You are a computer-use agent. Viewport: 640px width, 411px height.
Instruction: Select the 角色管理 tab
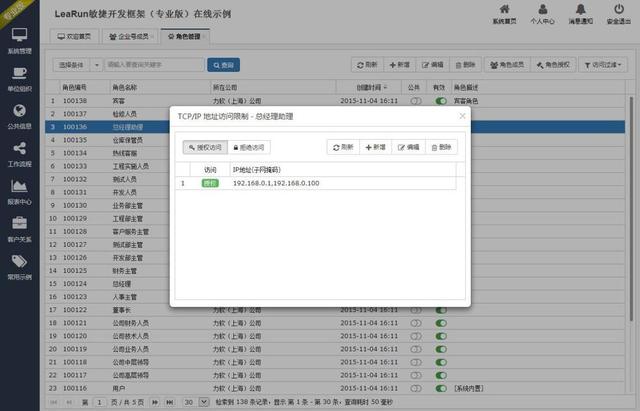[185, 37]
